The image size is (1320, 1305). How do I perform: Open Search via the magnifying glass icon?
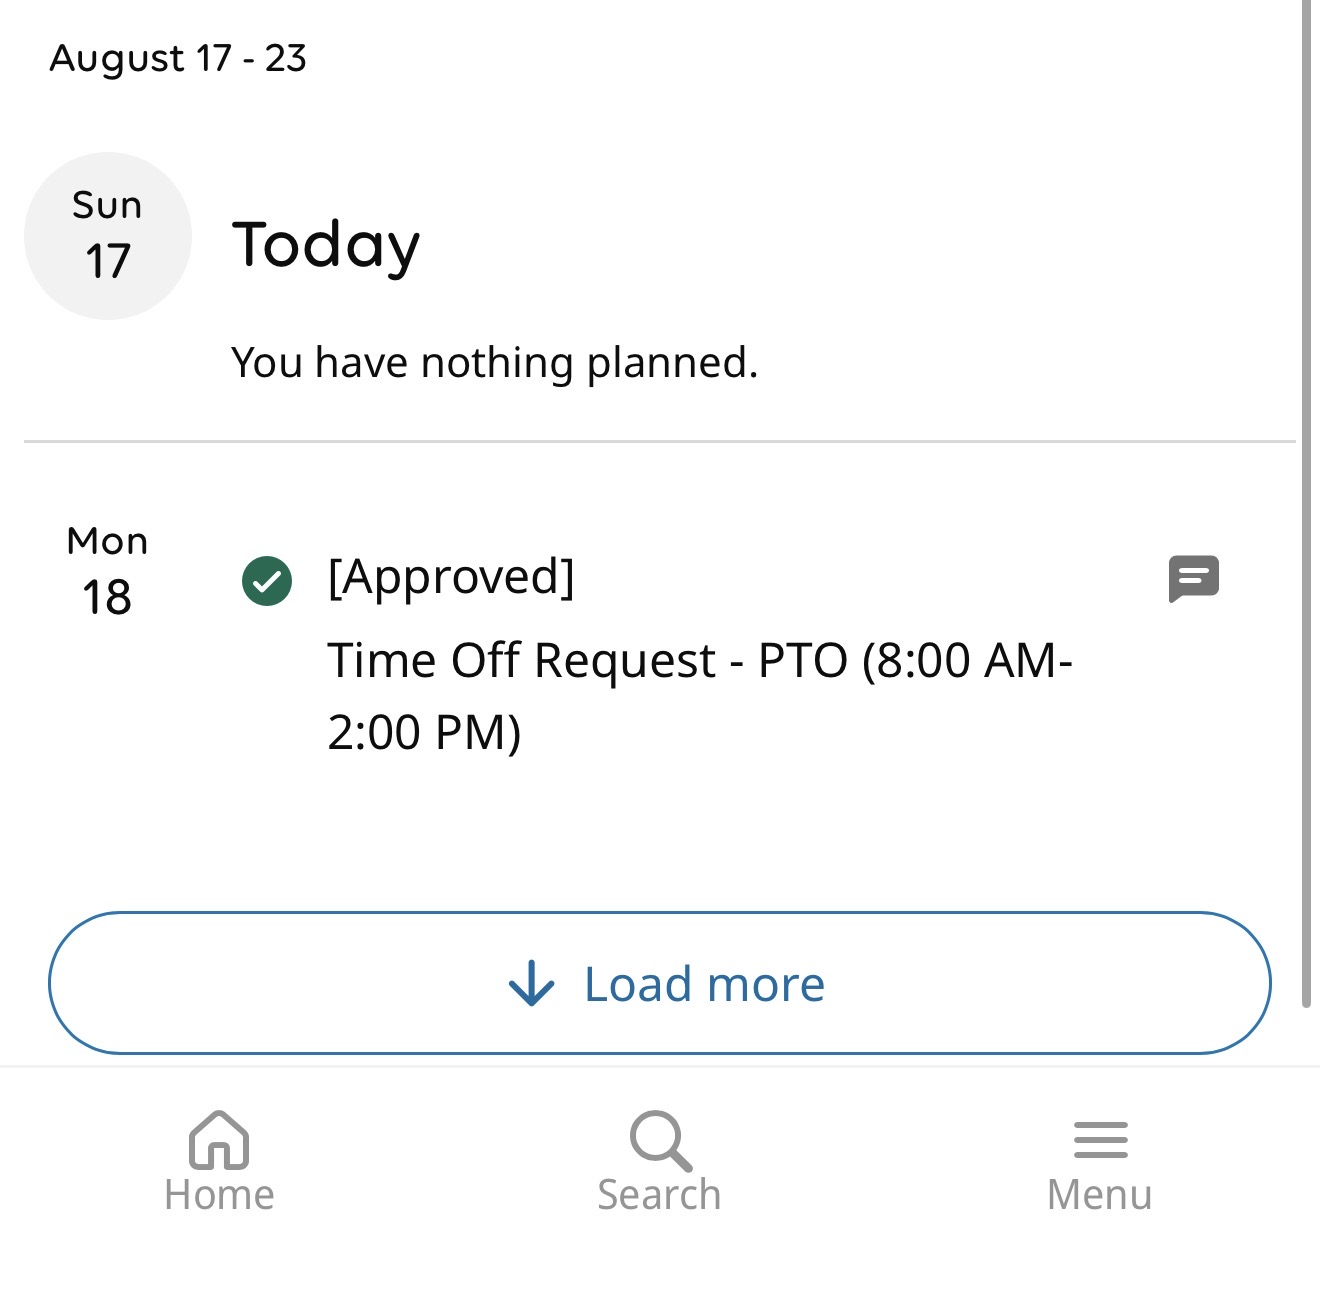point(660,1140)
